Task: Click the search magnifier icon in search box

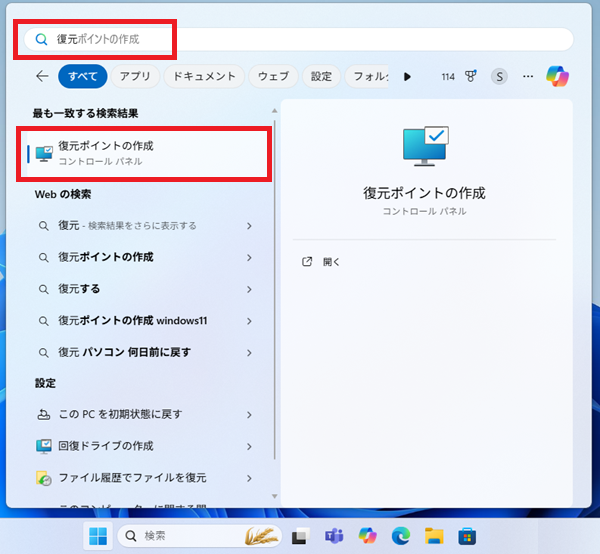Action: 41,39
